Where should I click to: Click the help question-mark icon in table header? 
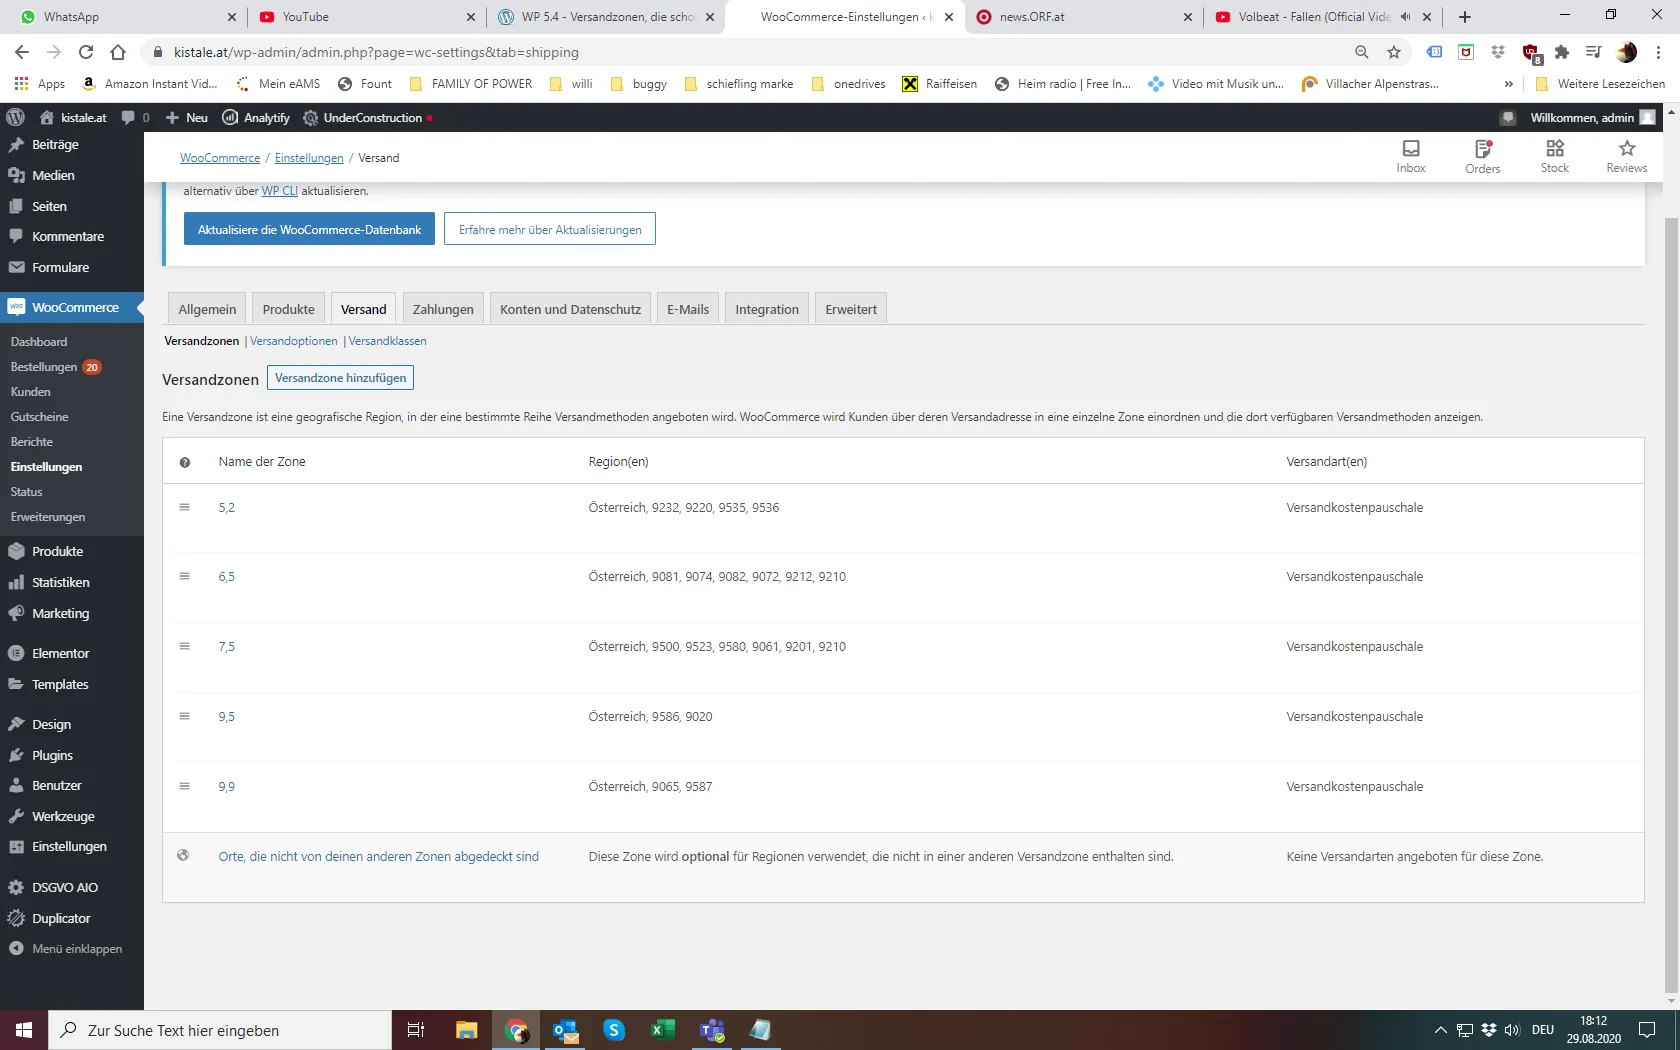coord(185,462)
